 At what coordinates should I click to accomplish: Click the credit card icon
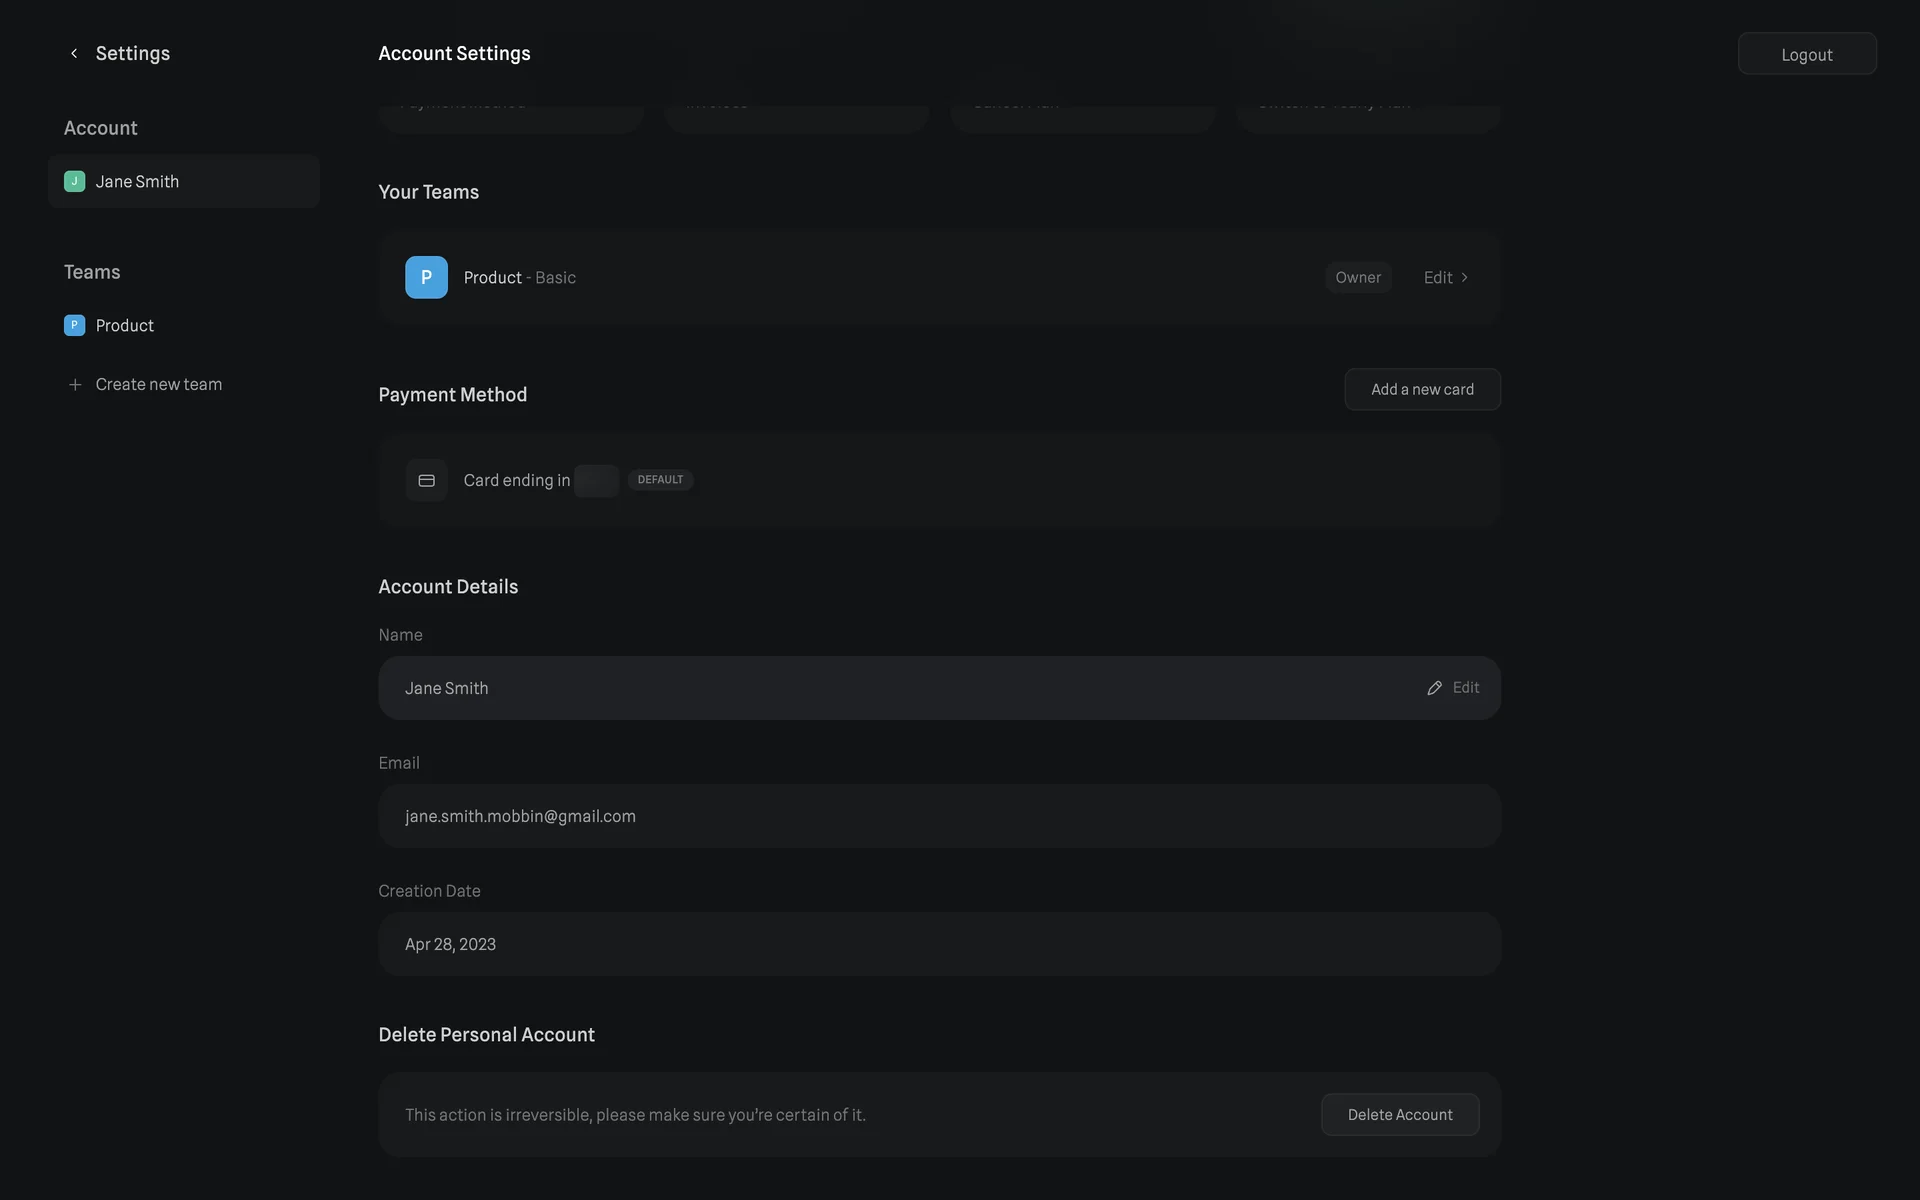coord(426,481)
